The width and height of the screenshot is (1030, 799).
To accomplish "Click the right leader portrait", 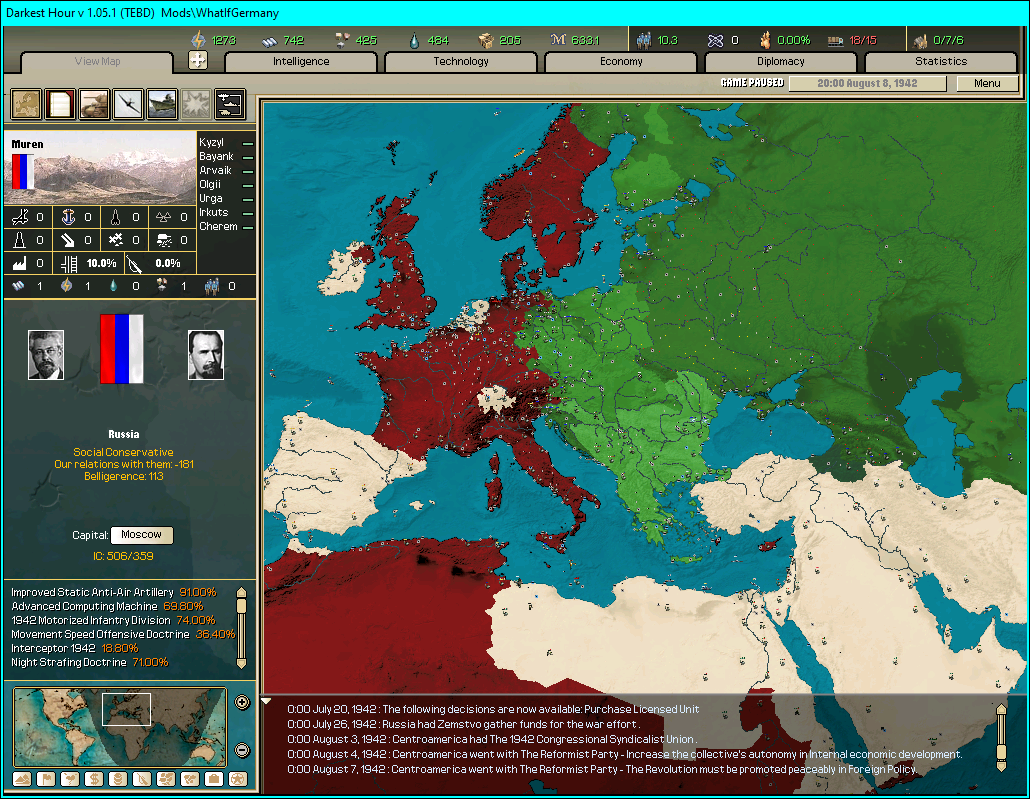I will pyautogui.click(x=206, y=355).
